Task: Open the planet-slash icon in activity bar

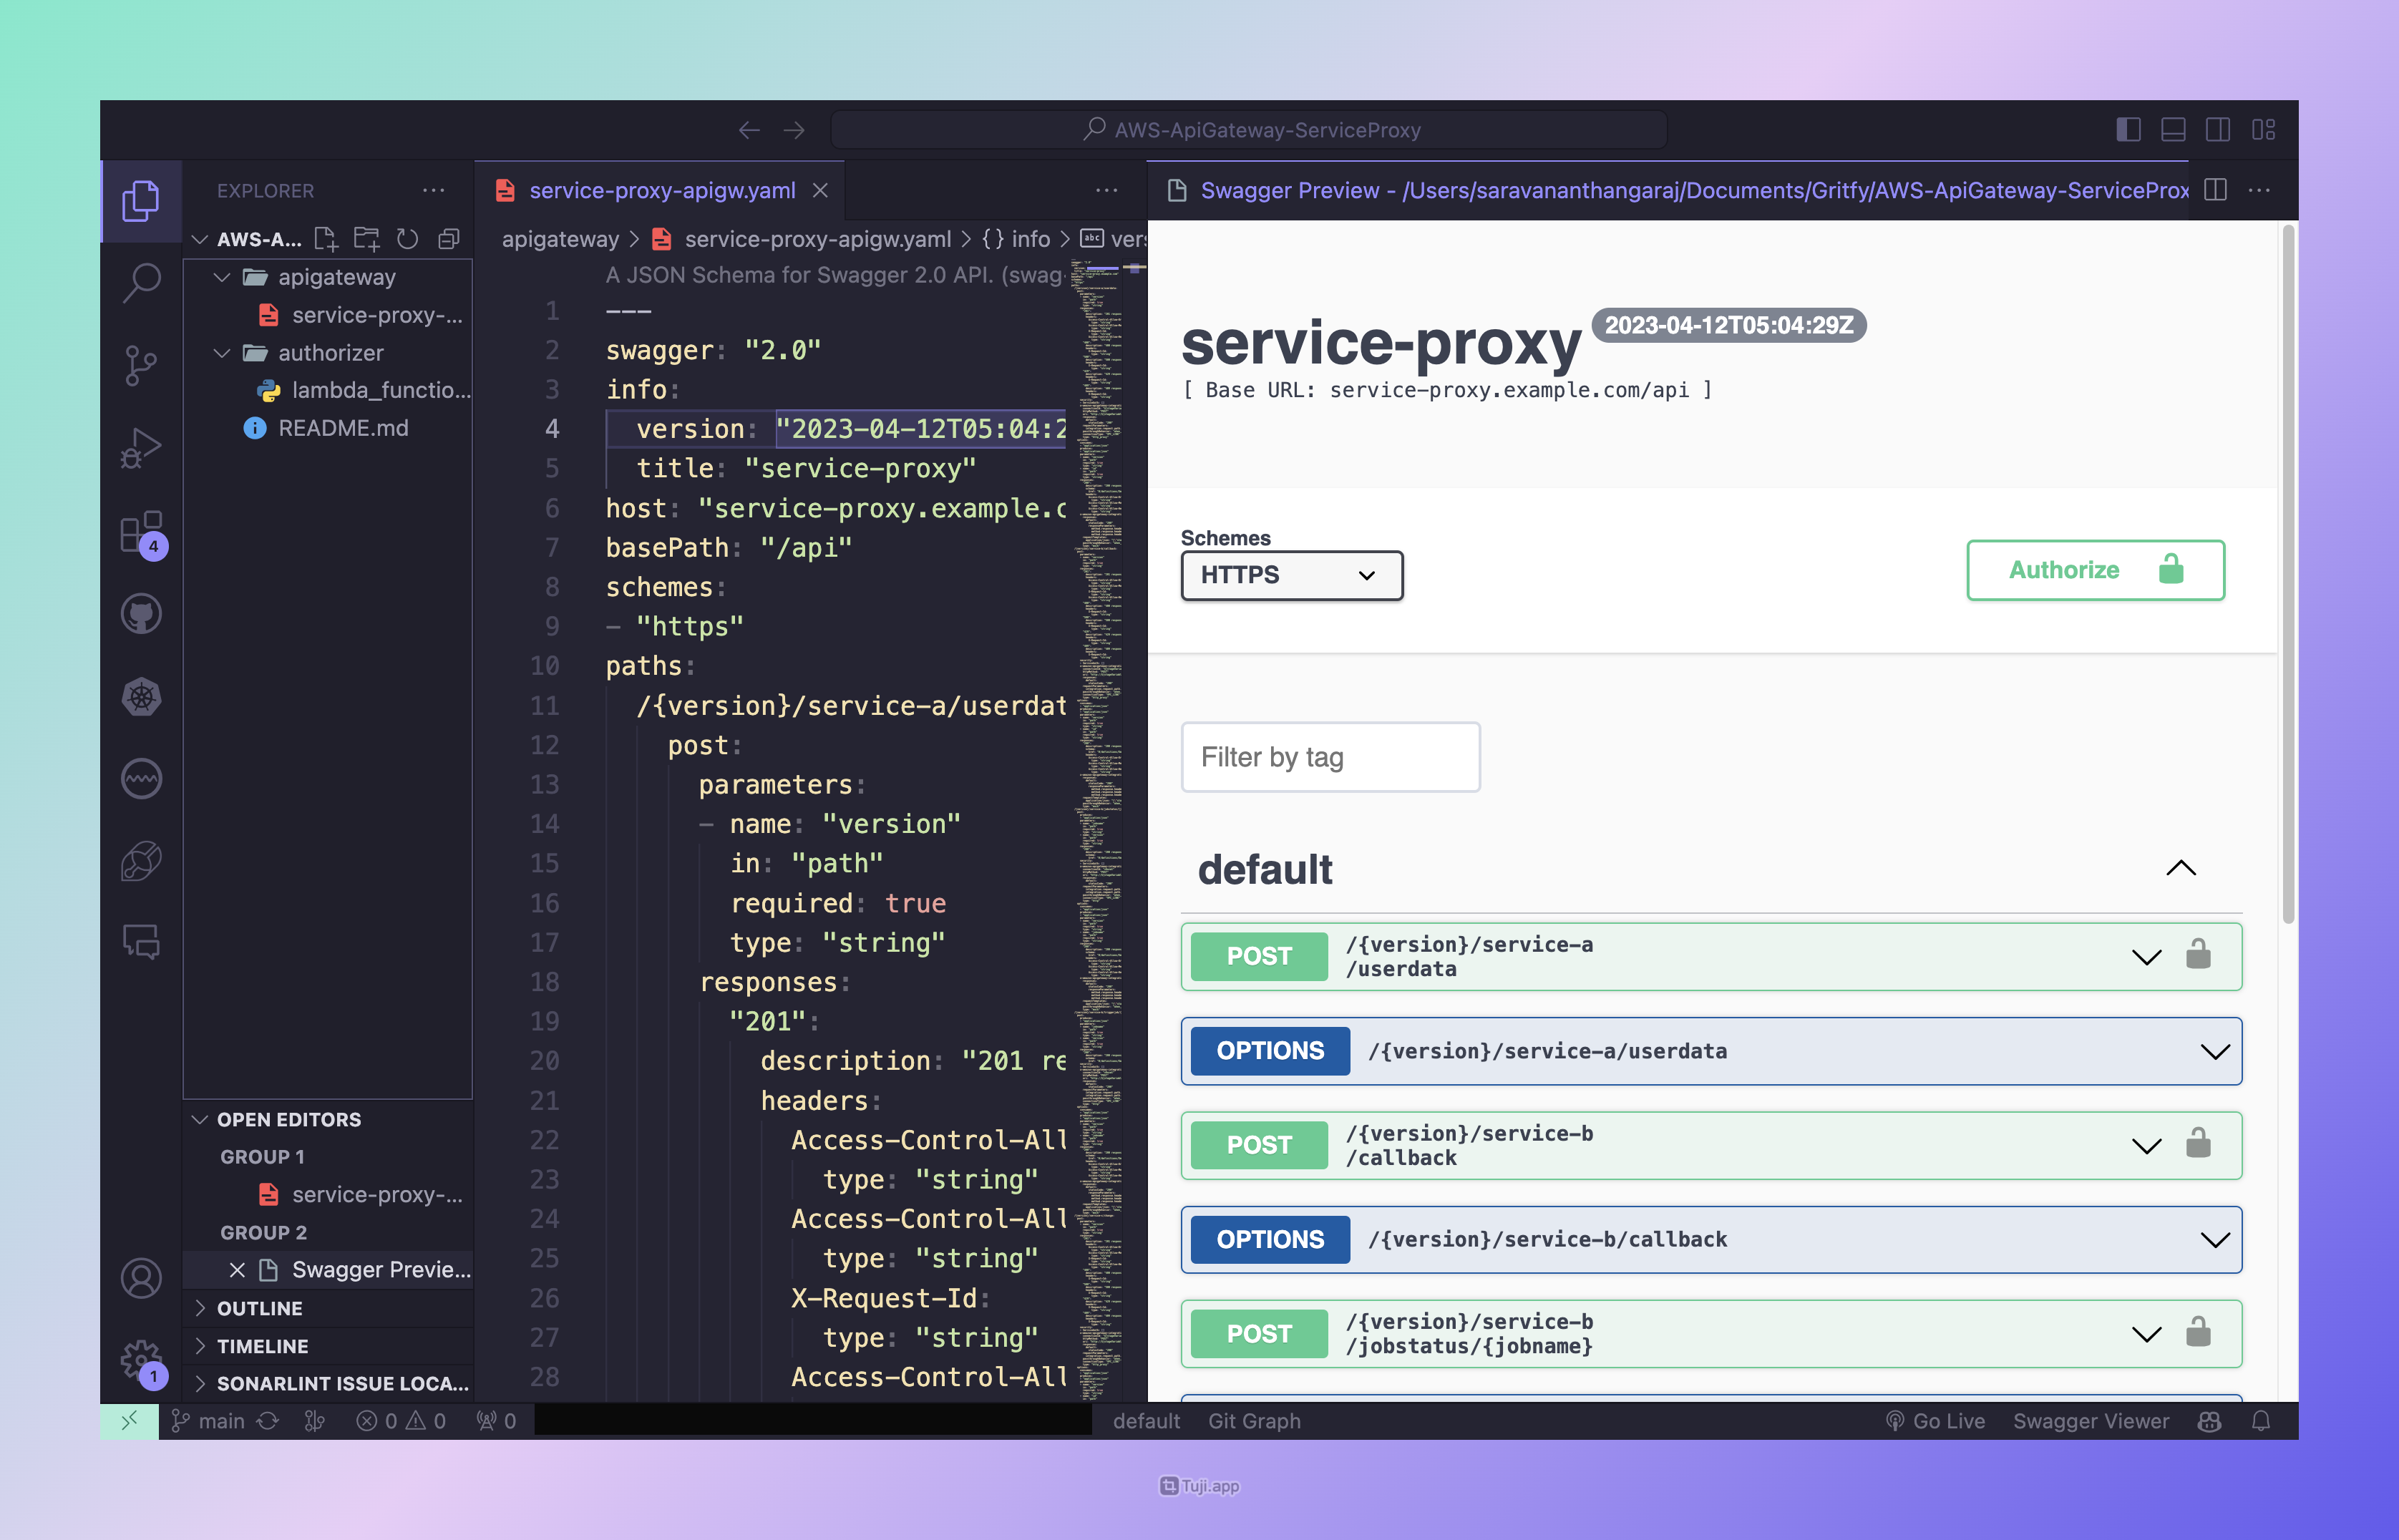Action: pos(141,860)
